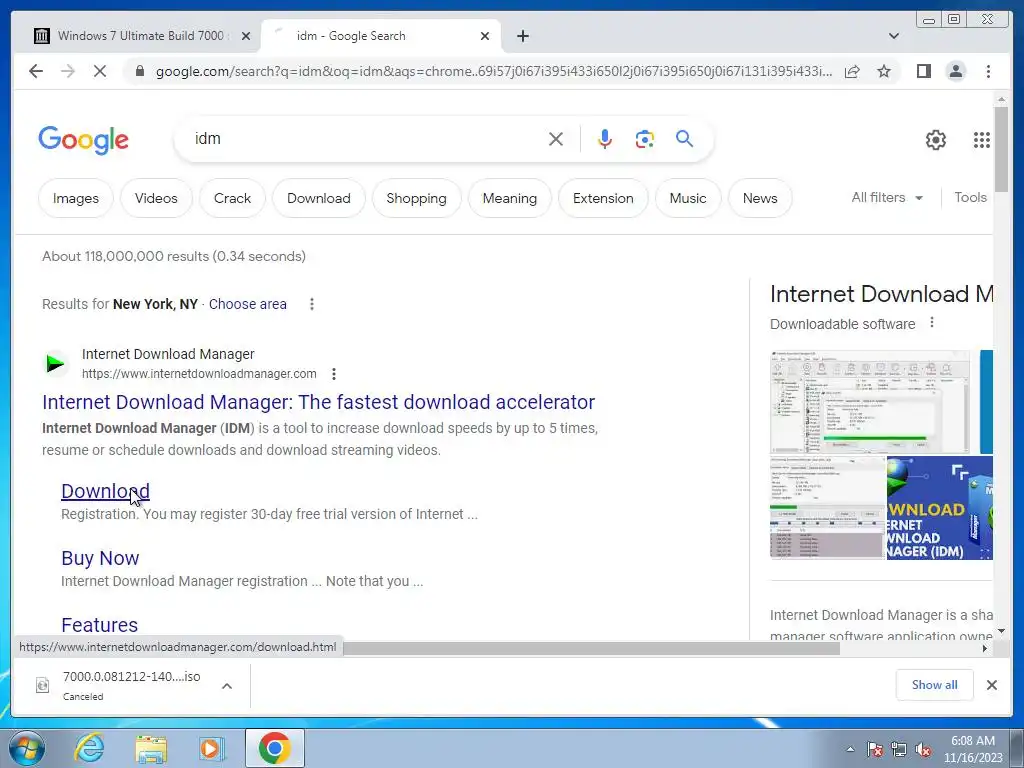Show all downloads
Image resolution: width=1024 pixels, height=768 pixels.
point(935,685)
